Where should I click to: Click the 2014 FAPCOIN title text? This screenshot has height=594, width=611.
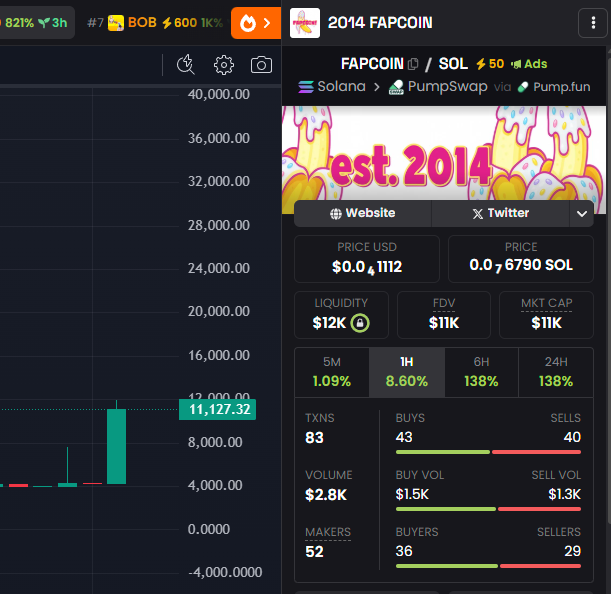[x=380, y=23]
